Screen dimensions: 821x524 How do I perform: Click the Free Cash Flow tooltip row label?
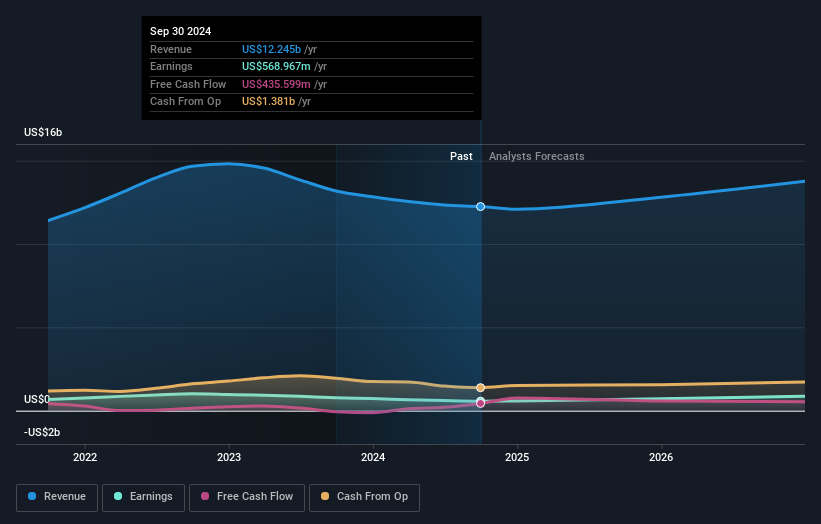tap(188, 84)
